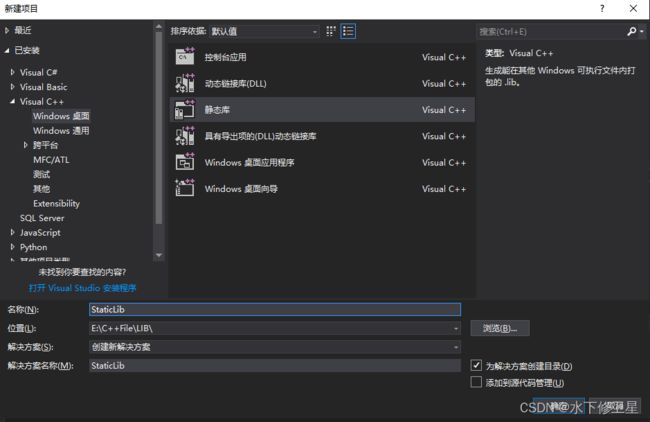The image size is (650, 422).
Task: Click the DLL with exports template icon
Action: pos(185,136)
